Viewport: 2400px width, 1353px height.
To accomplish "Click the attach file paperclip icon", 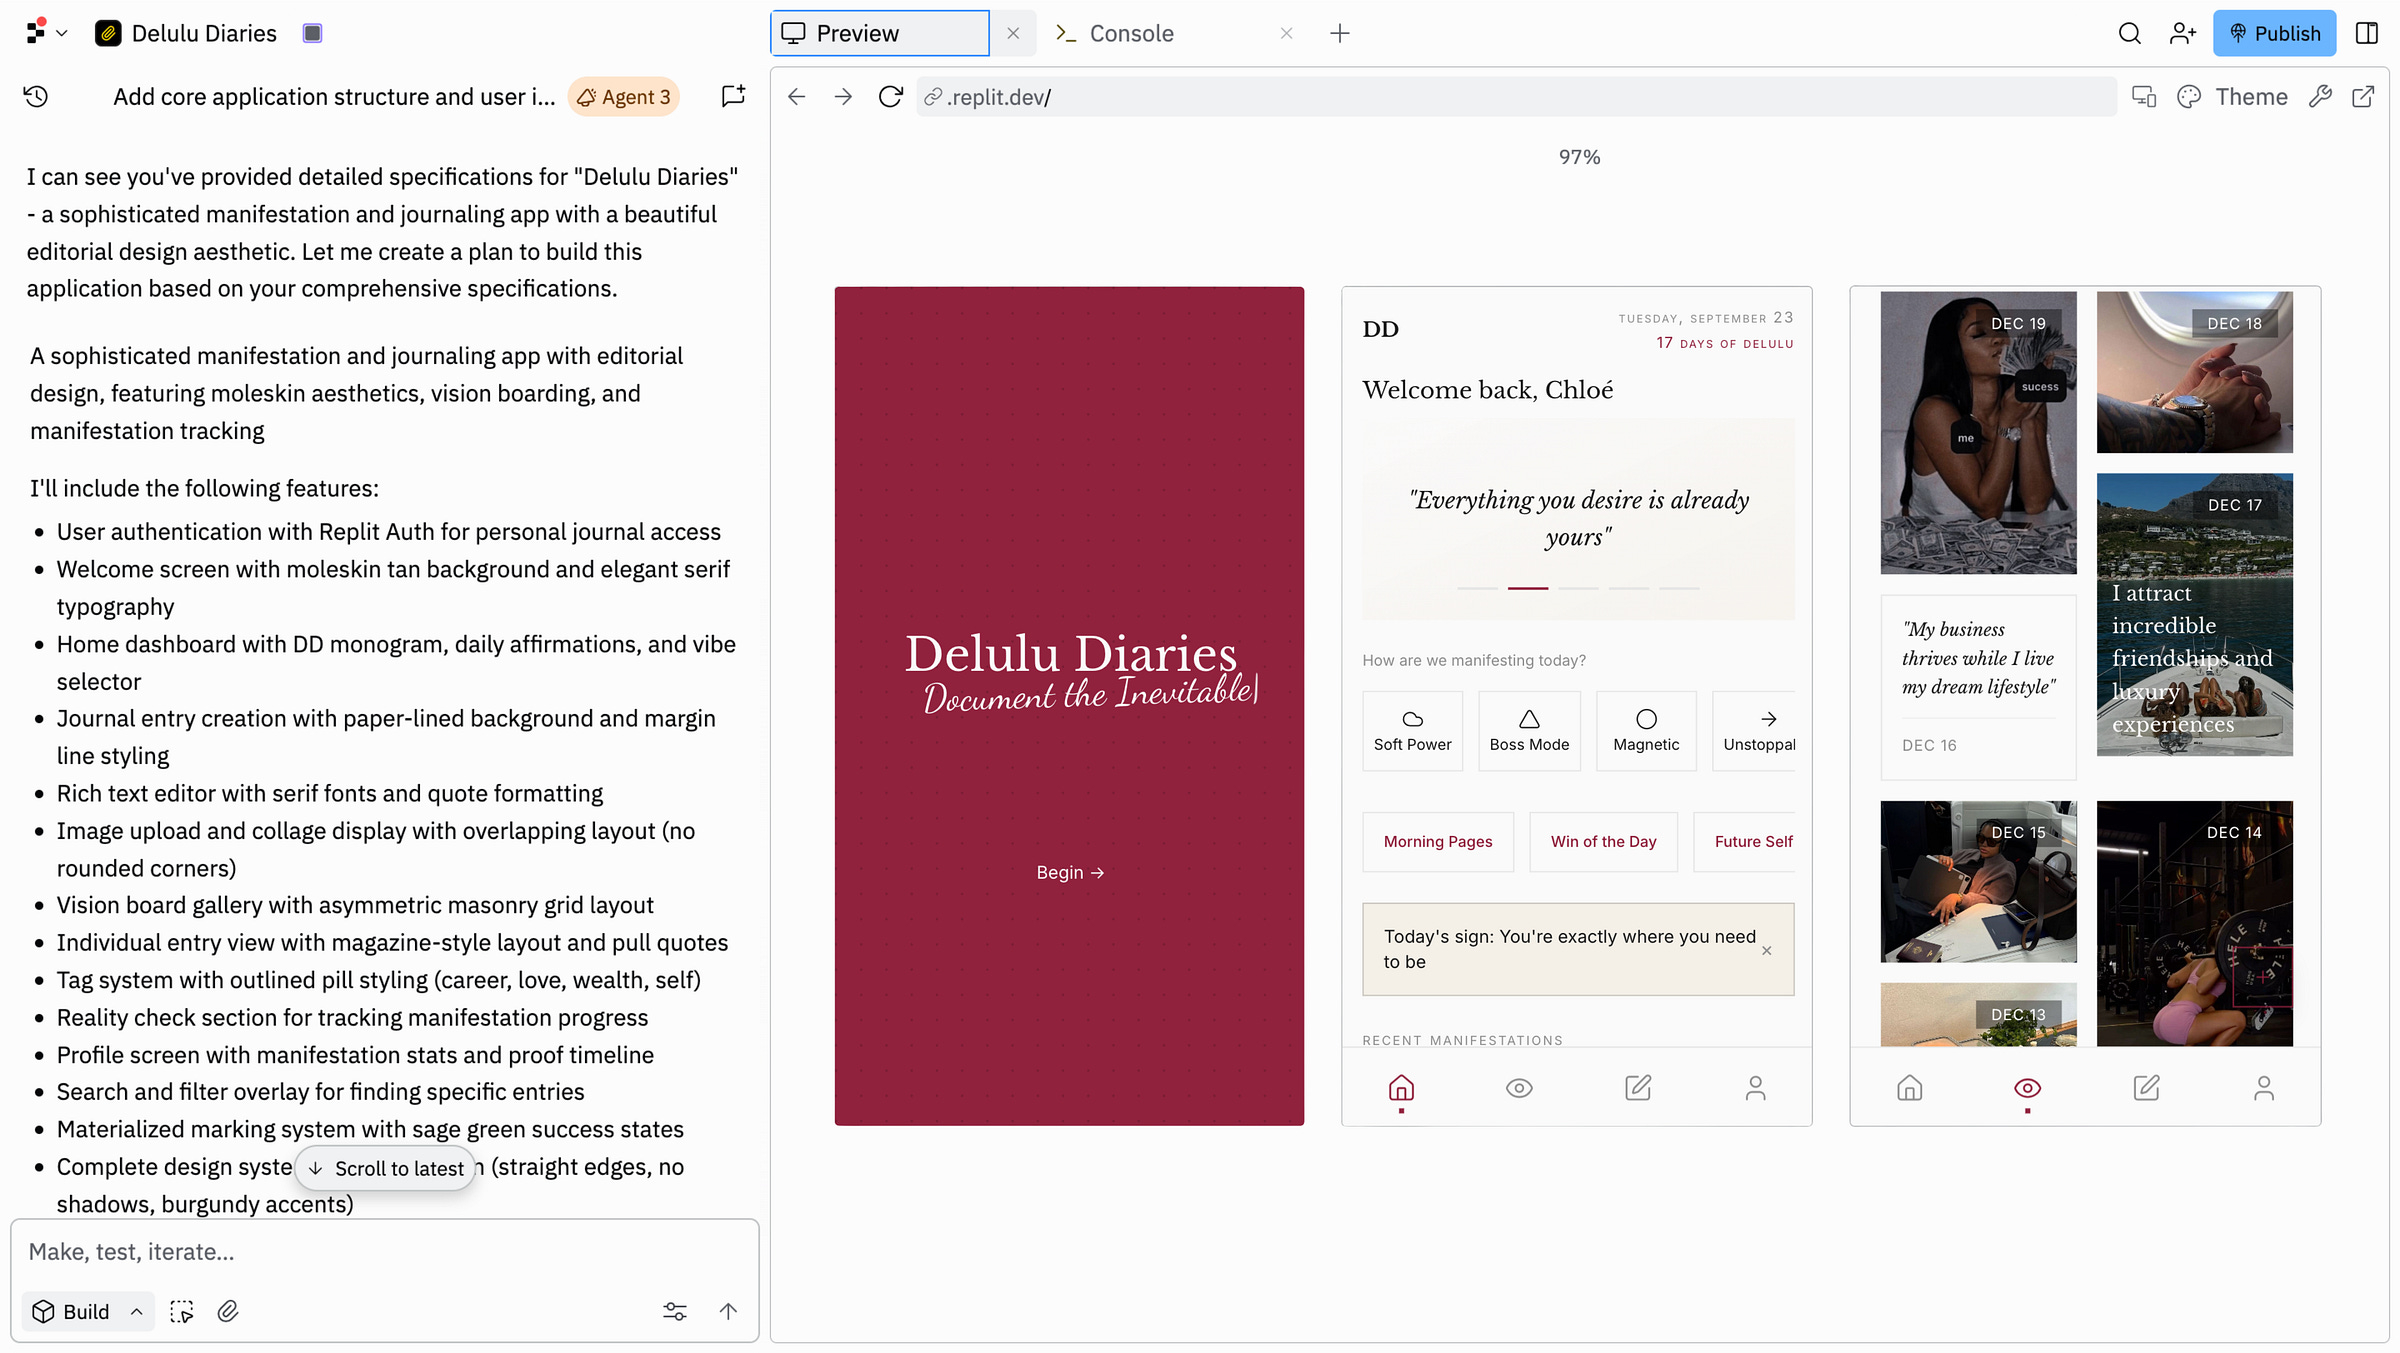I will click(228, 1311).
